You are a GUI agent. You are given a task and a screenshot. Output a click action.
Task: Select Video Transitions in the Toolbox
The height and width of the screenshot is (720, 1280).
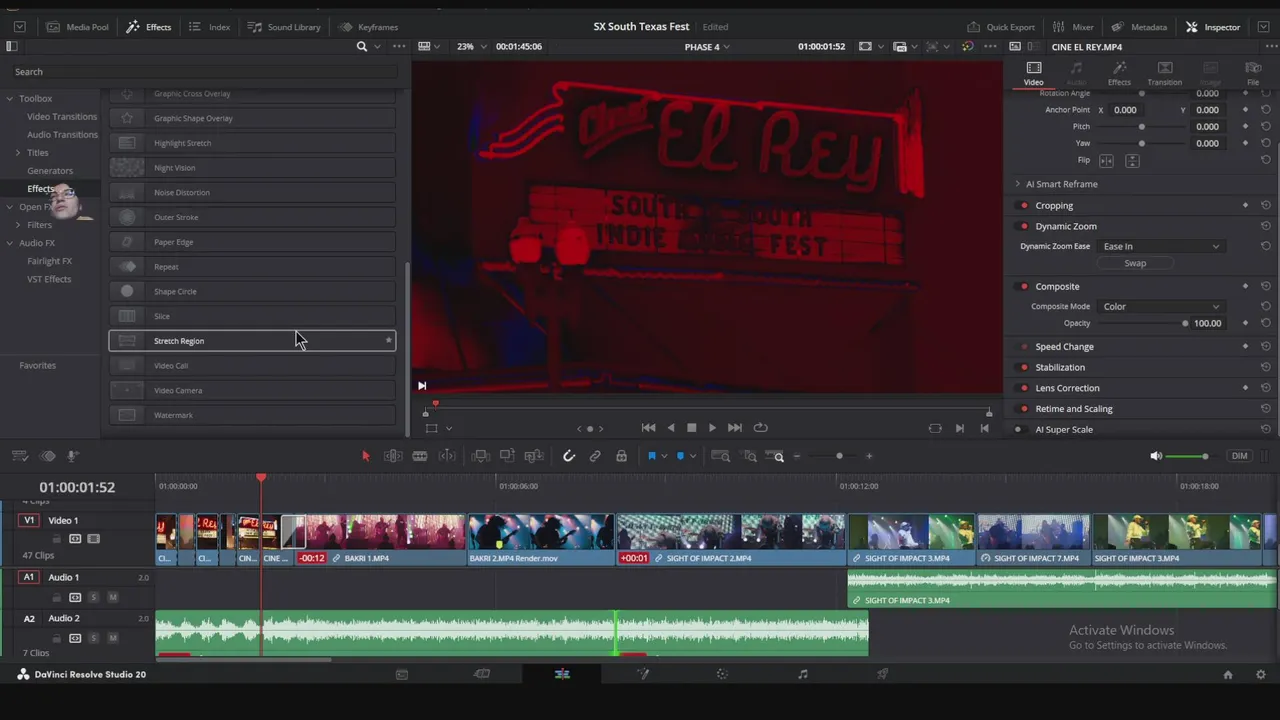pos(62,117)
